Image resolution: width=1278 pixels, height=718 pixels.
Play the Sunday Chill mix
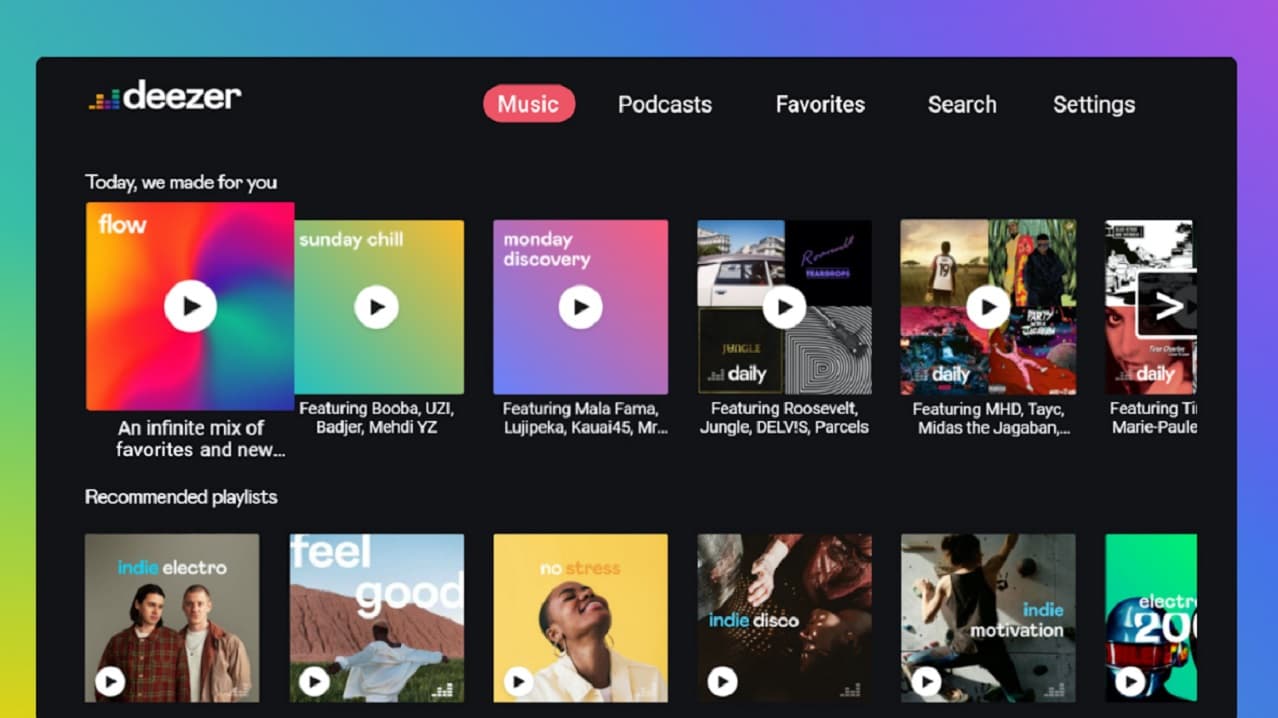point(377,307)
